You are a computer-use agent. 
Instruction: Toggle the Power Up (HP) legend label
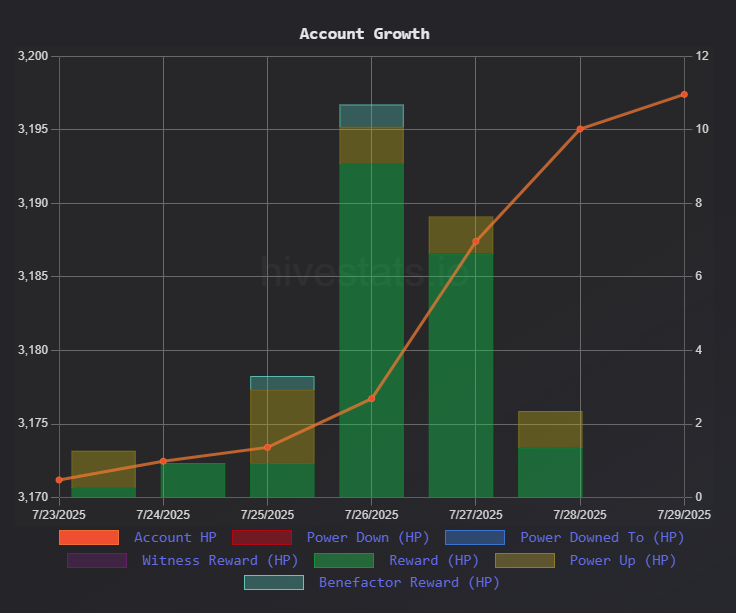click(623, 560)
